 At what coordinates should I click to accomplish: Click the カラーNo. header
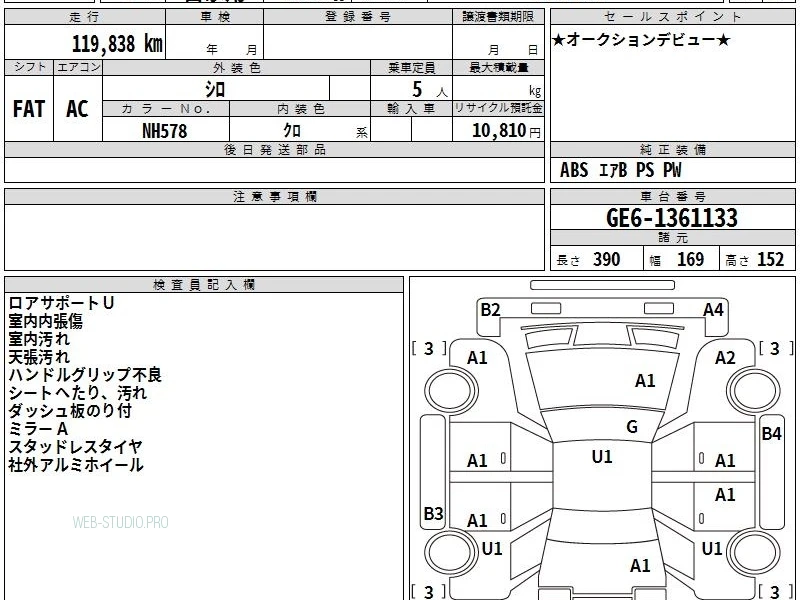(x=166, y=109)
